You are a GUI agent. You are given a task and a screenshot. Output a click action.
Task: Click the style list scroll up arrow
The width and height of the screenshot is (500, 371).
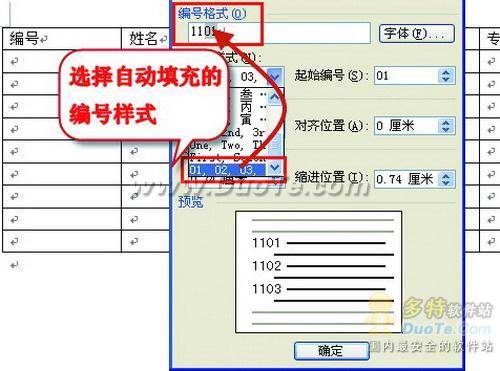pyautogui.click(x=275, y=97)
